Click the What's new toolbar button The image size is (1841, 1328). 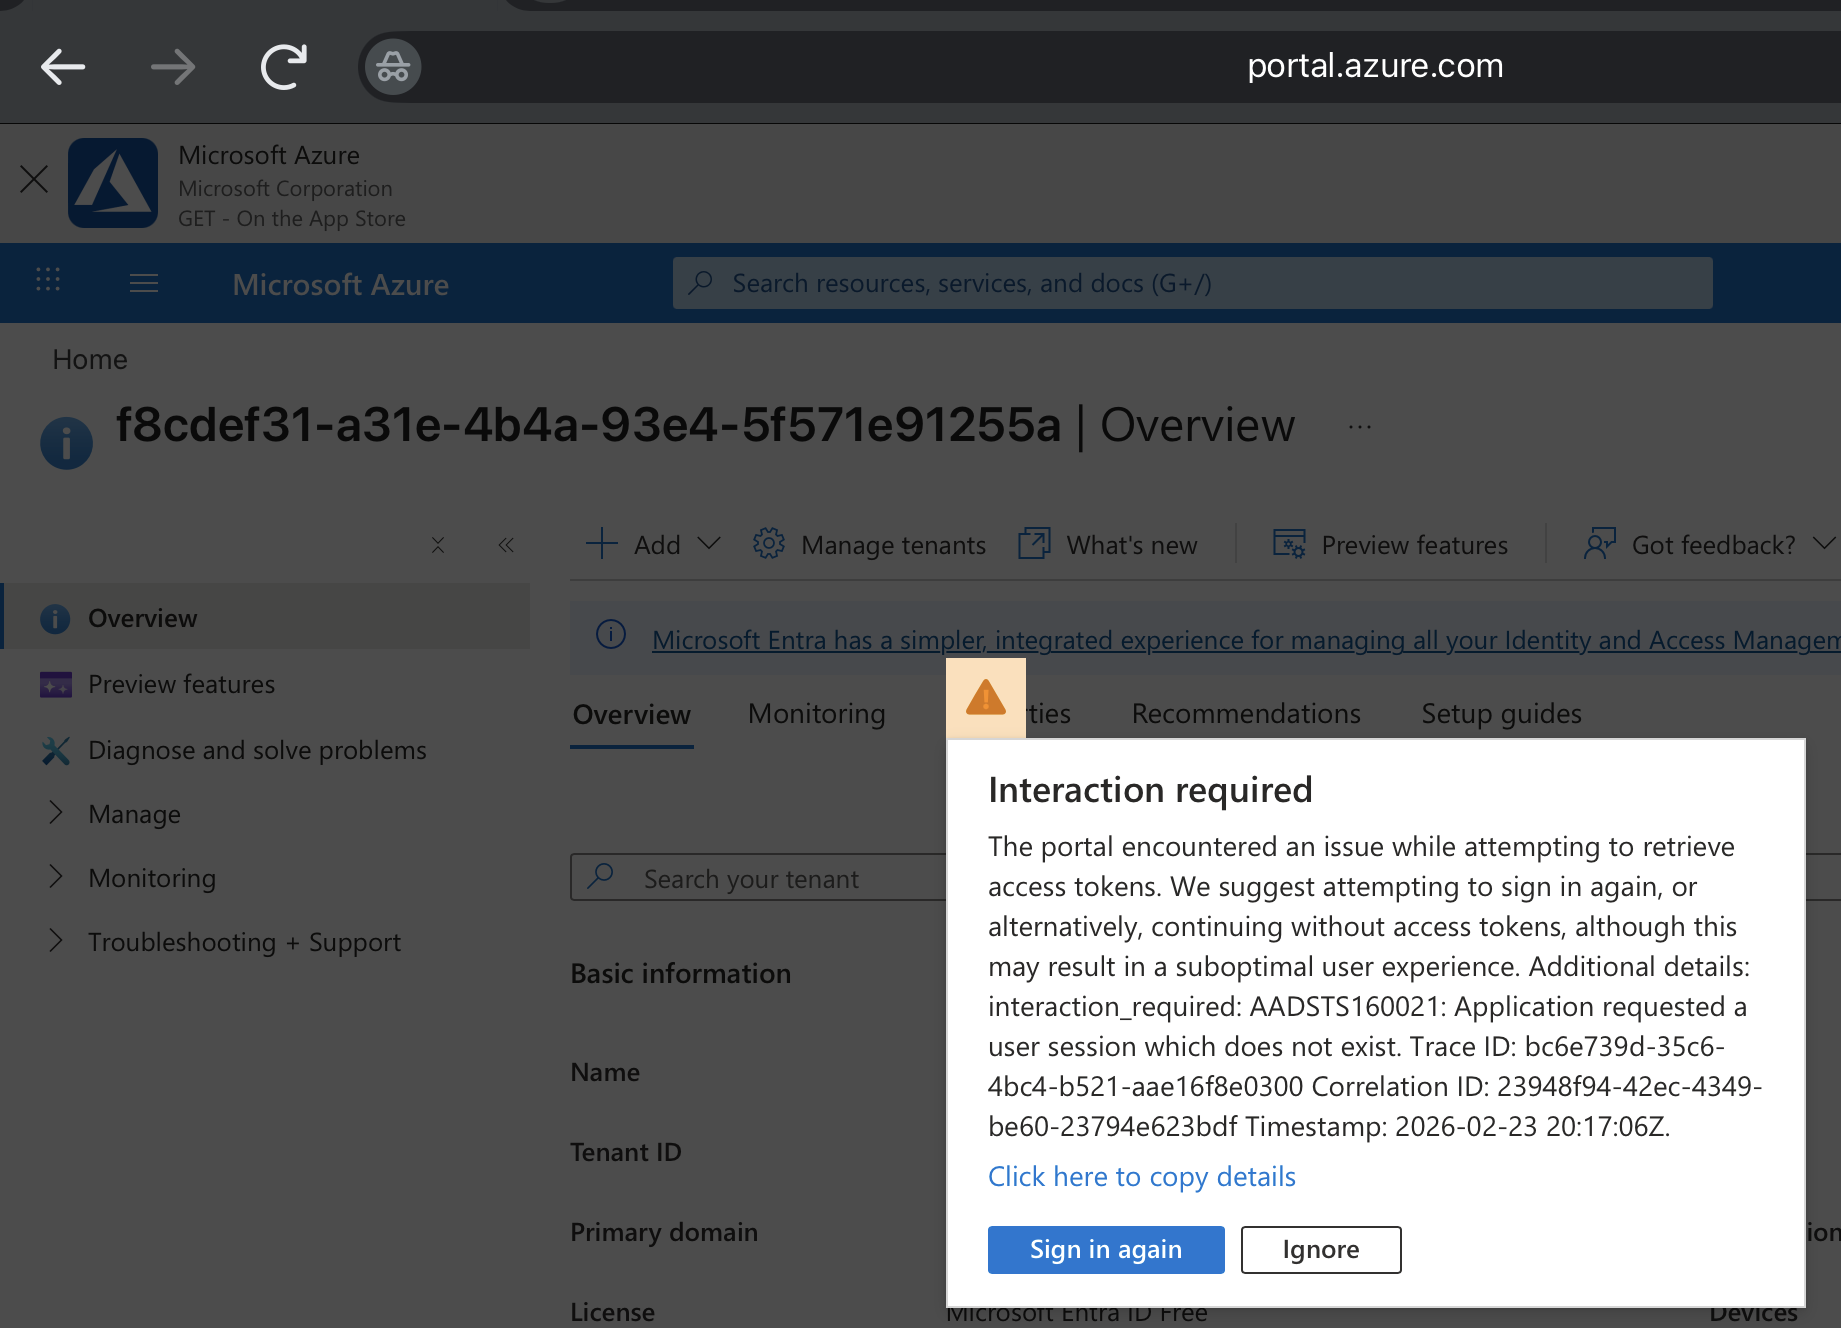(1107, 544)
